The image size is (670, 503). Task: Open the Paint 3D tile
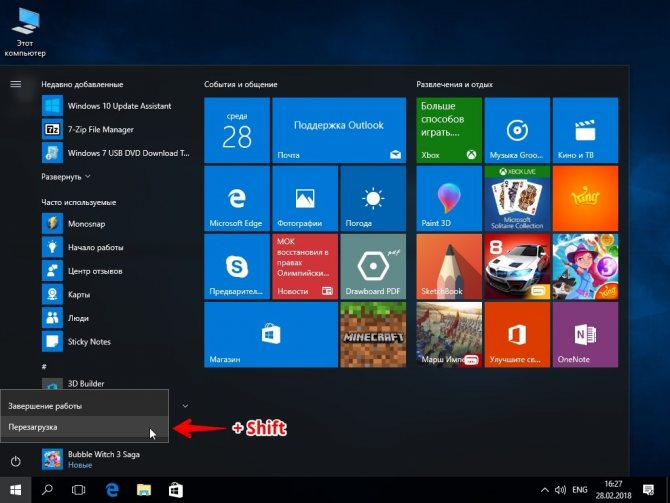pos(449,198)
